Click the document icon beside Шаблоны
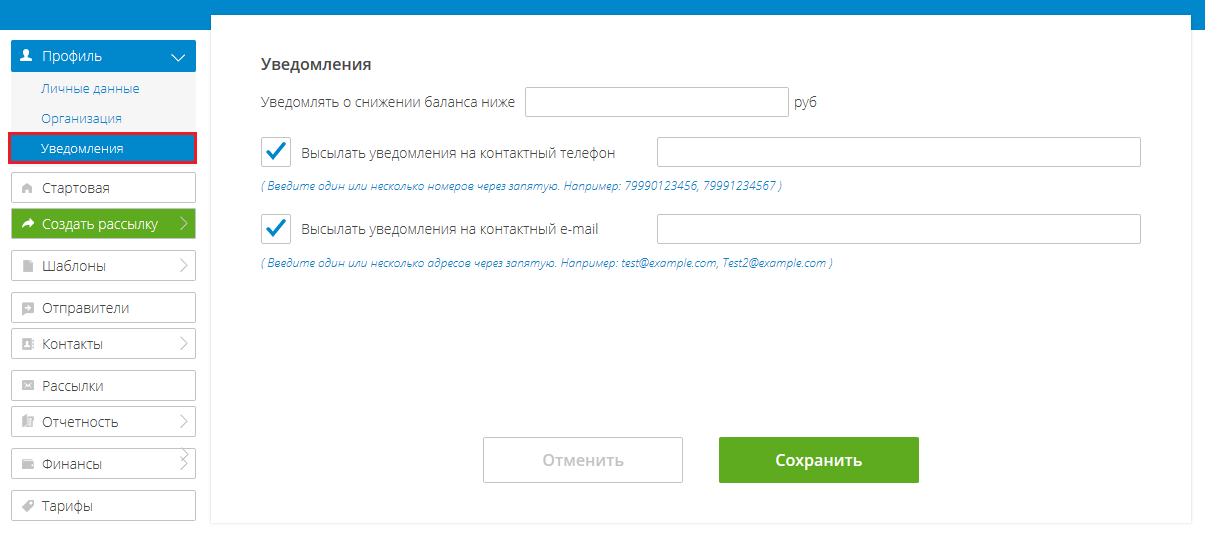 (x=28, y=266)
